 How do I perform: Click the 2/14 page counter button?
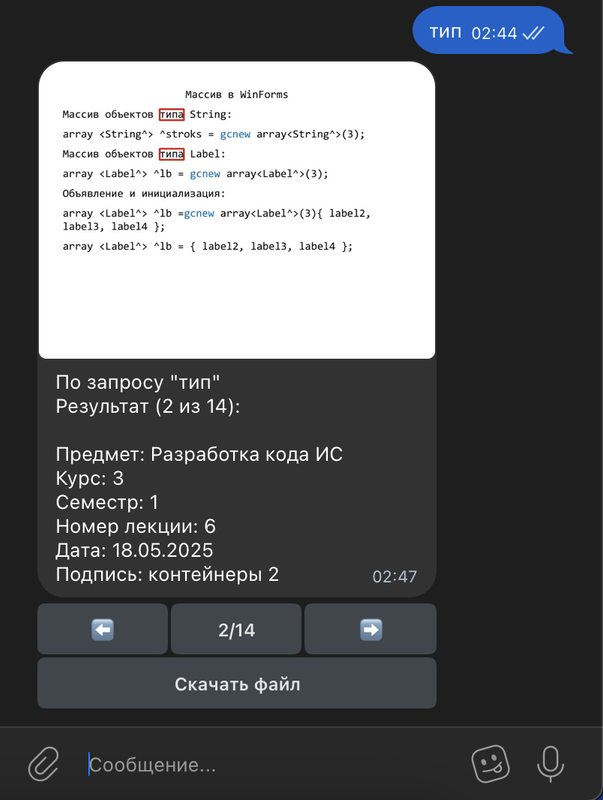coord(236,629)
